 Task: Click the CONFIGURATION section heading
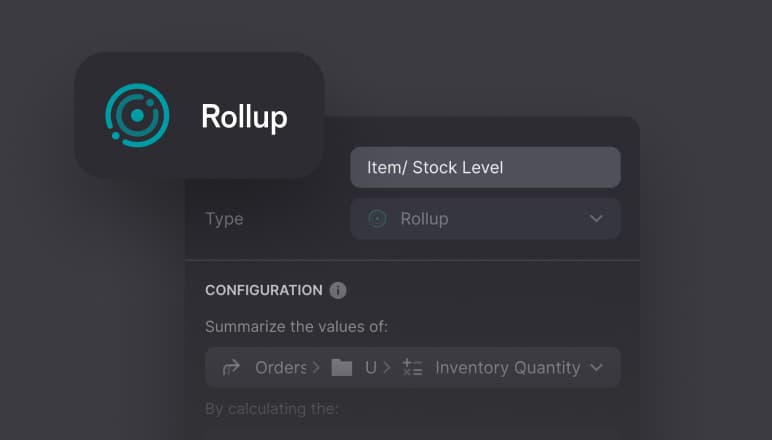click(263, 291)
